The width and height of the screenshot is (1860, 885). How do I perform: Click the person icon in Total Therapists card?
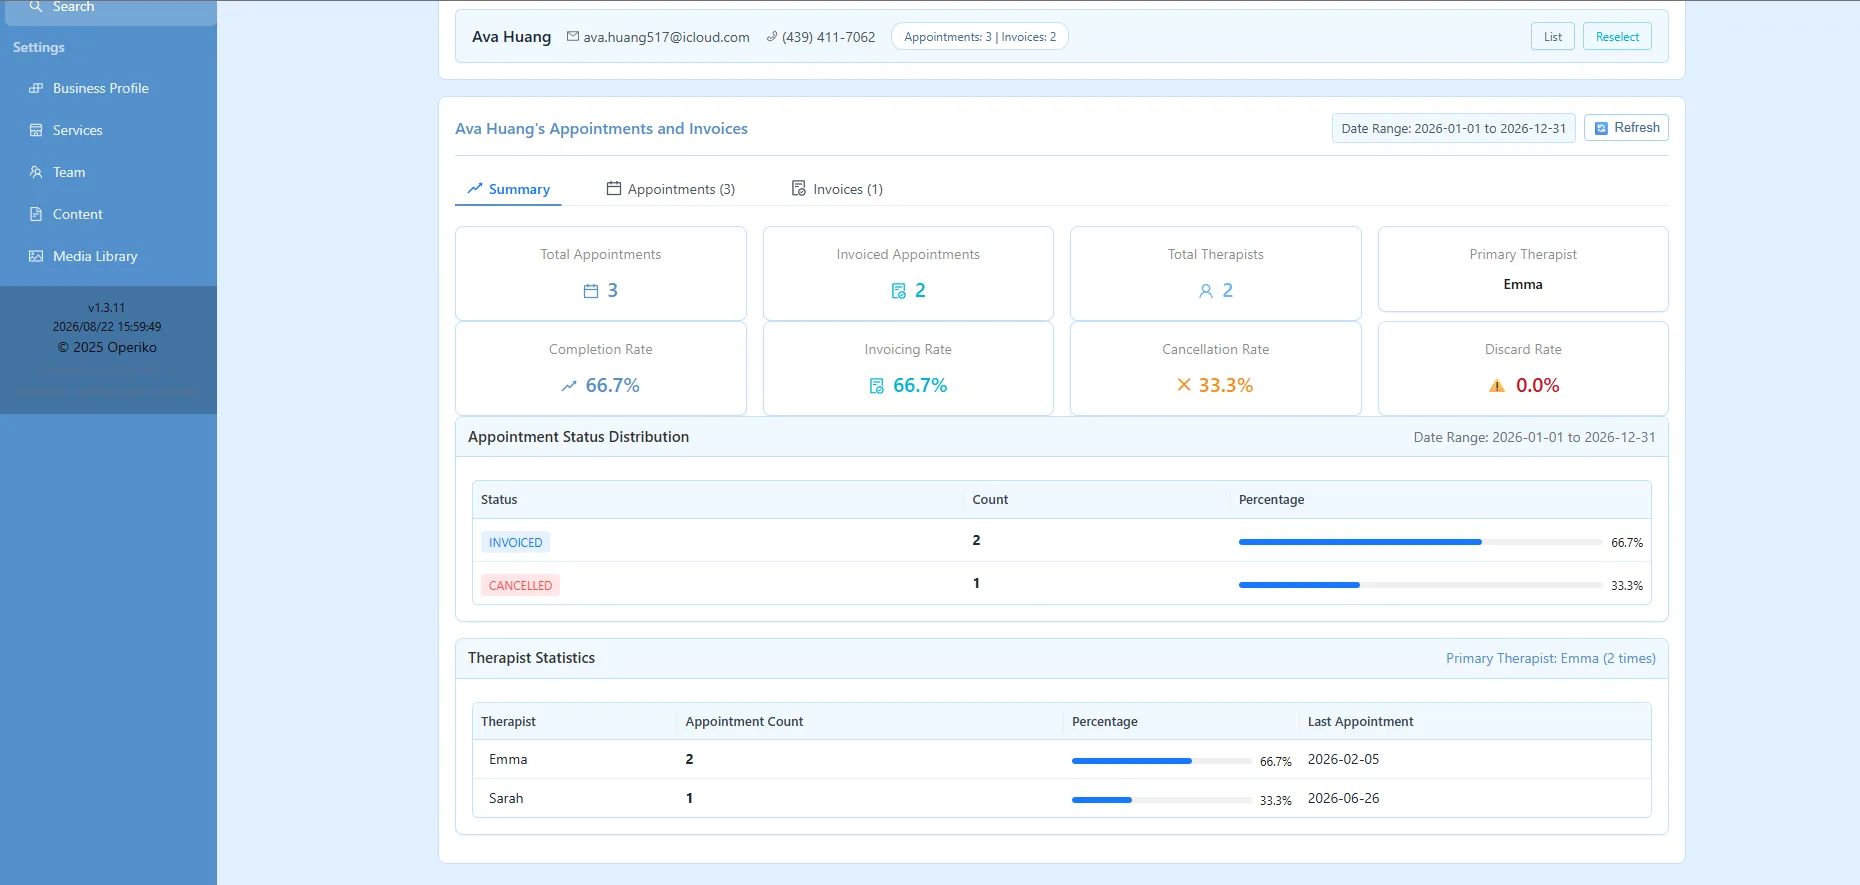[1206, 291]
